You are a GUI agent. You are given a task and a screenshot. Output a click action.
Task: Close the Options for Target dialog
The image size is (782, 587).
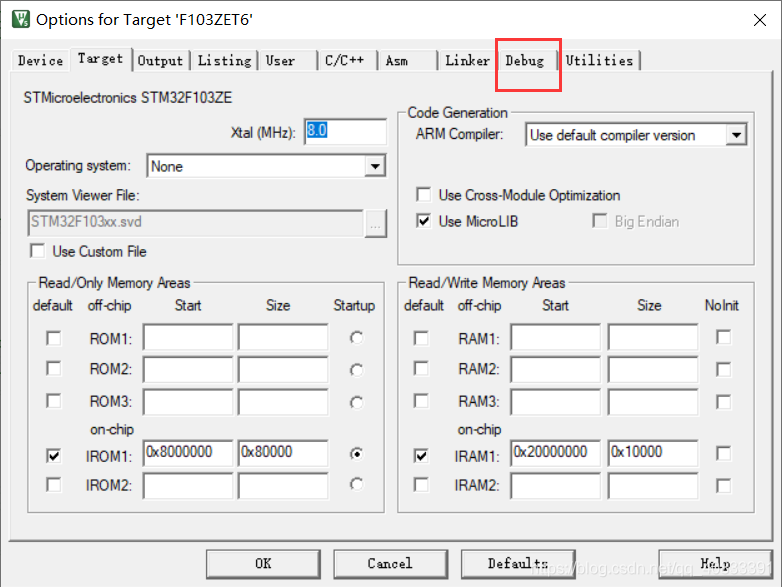(760, 20)
